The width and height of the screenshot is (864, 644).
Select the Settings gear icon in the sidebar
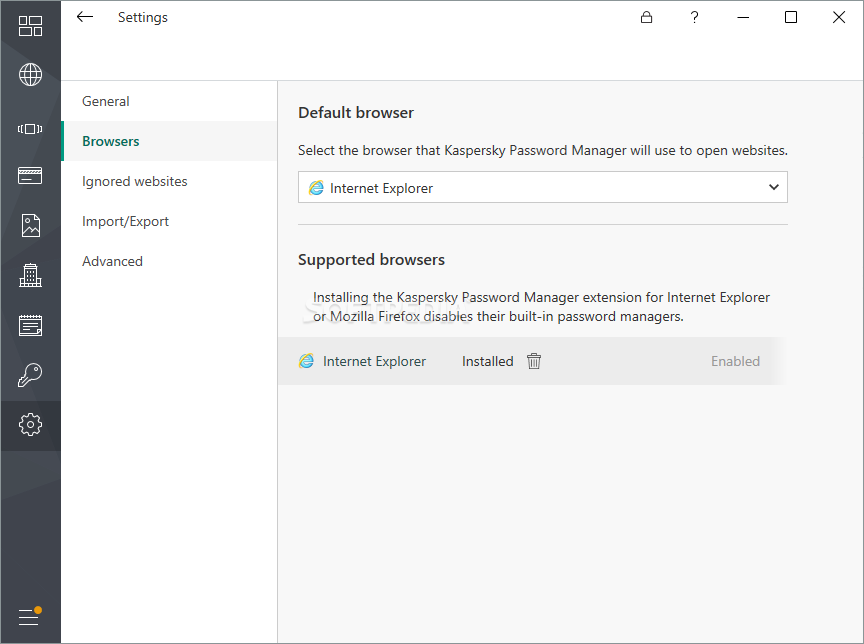(30, 425)
